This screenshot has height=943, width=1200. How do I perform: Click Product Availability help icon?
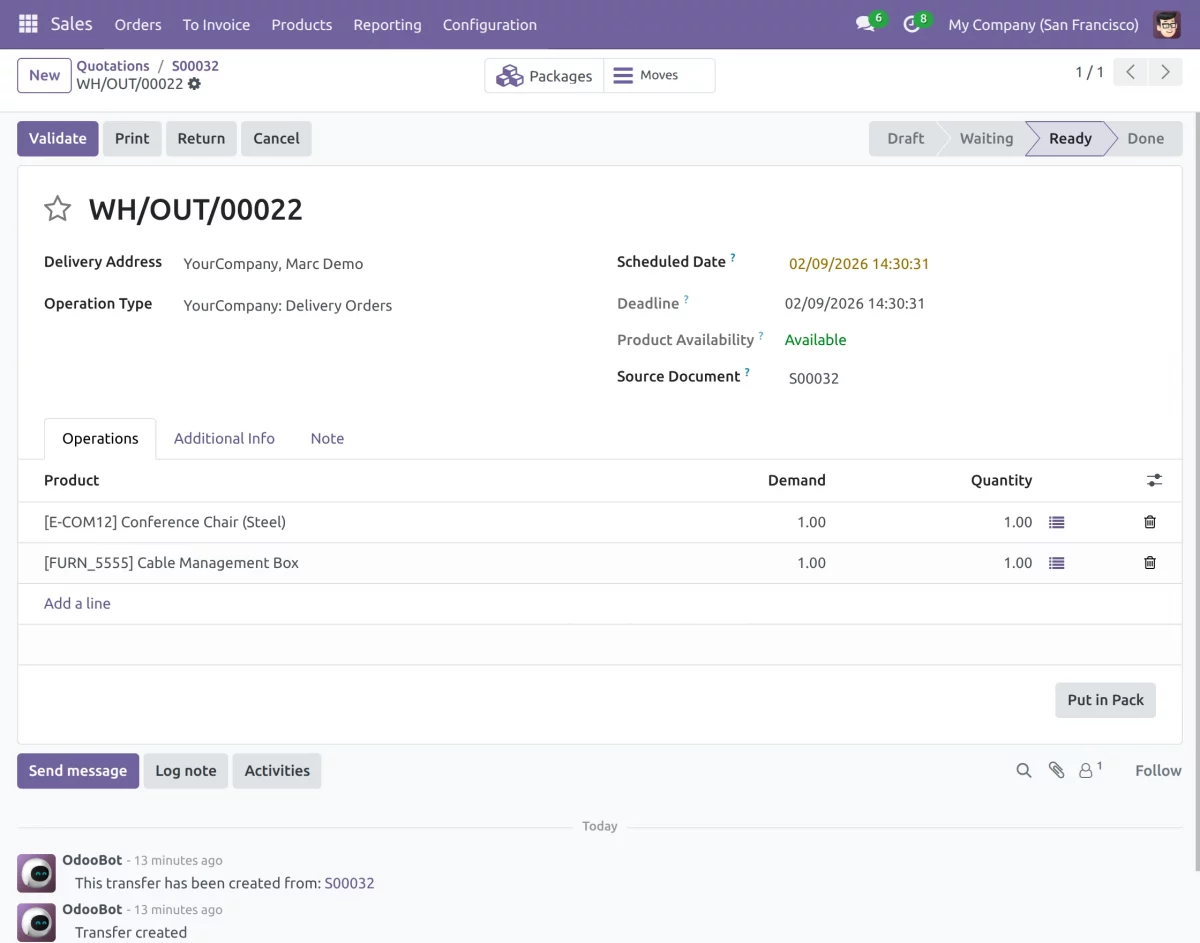point(761,336)
